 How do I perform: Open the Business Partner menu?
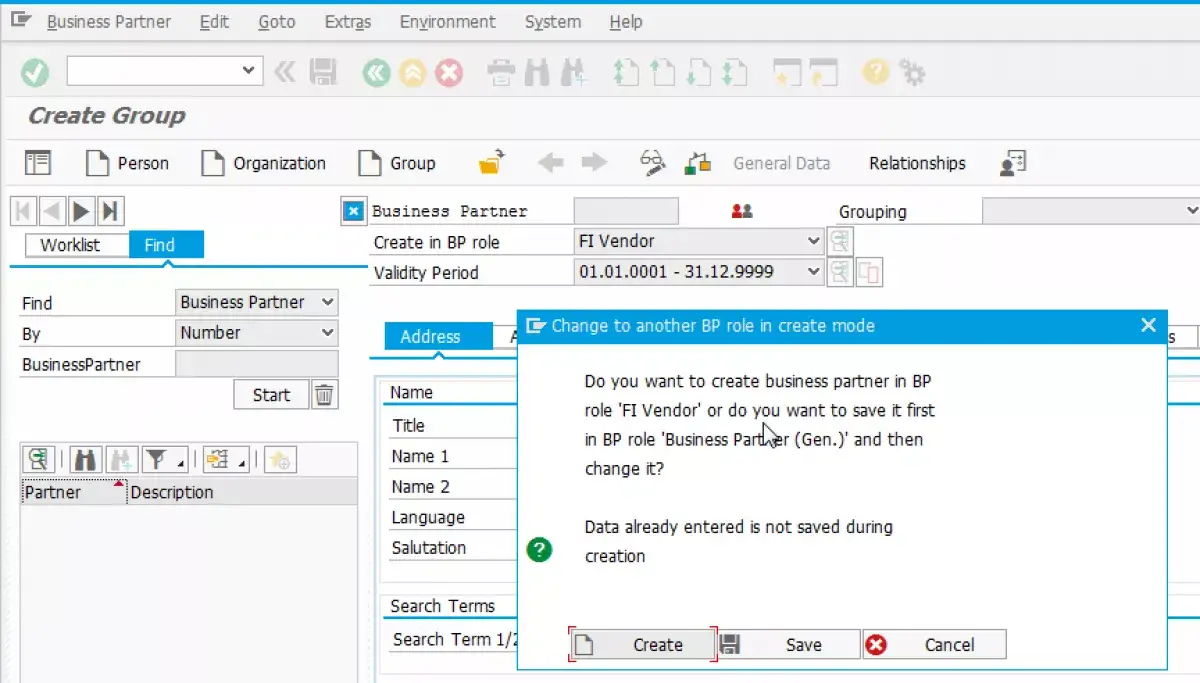[x=109, y=22]
